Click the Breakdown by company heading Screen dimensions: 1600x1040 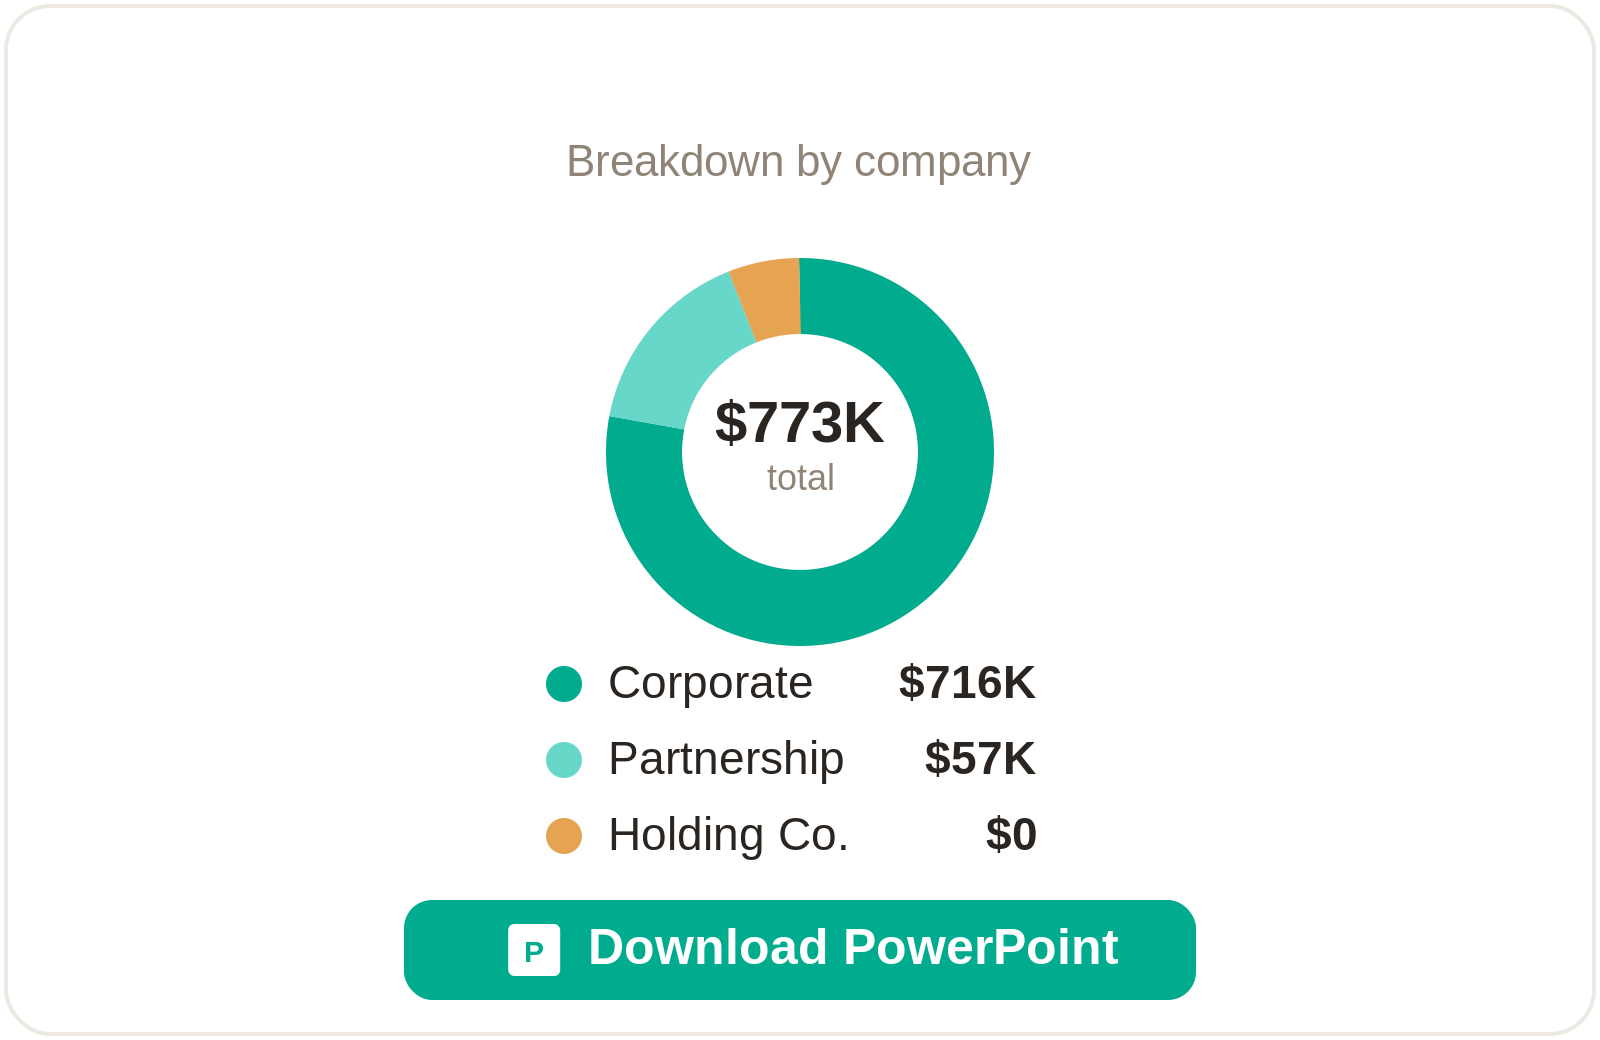click(798, 162)
